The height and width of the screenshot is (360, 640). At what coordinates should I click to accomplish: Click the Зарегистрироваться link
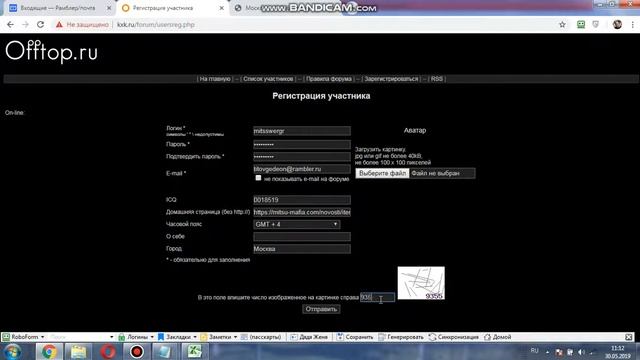click(x=391, y=79)
